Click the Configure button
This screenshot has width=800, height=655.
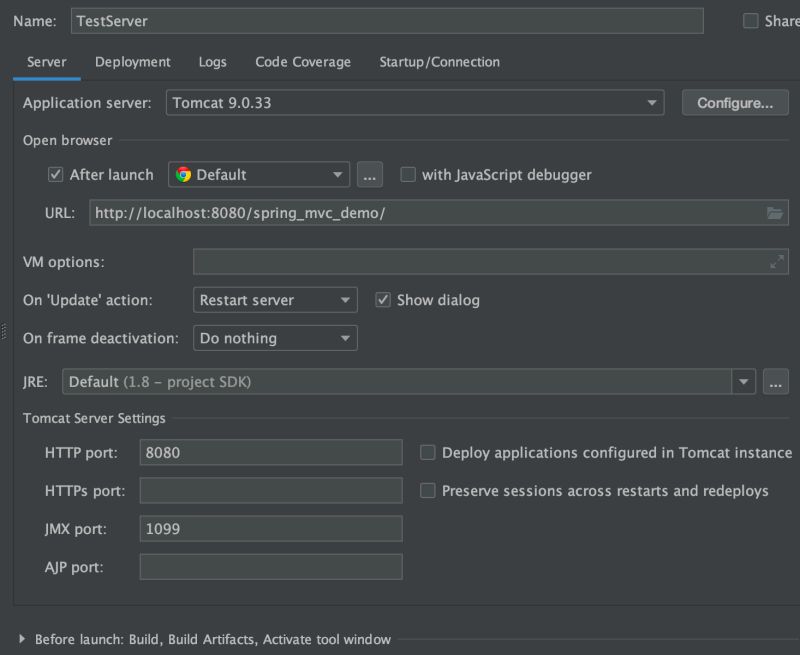735,102
